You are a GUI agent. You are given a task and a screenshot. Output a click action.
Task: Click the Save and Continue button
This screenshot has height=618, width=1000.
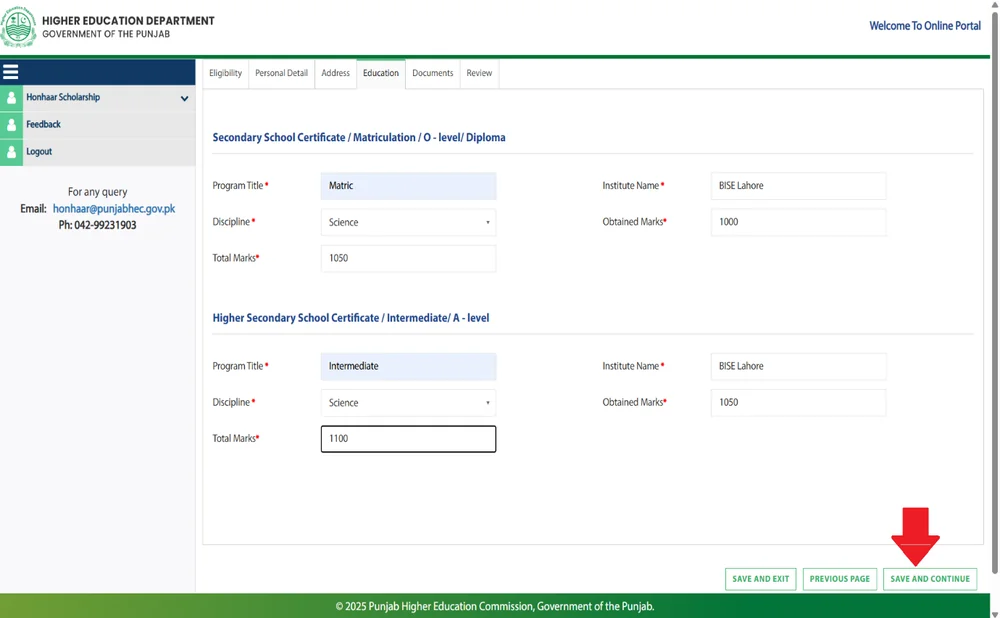point(930,578)
